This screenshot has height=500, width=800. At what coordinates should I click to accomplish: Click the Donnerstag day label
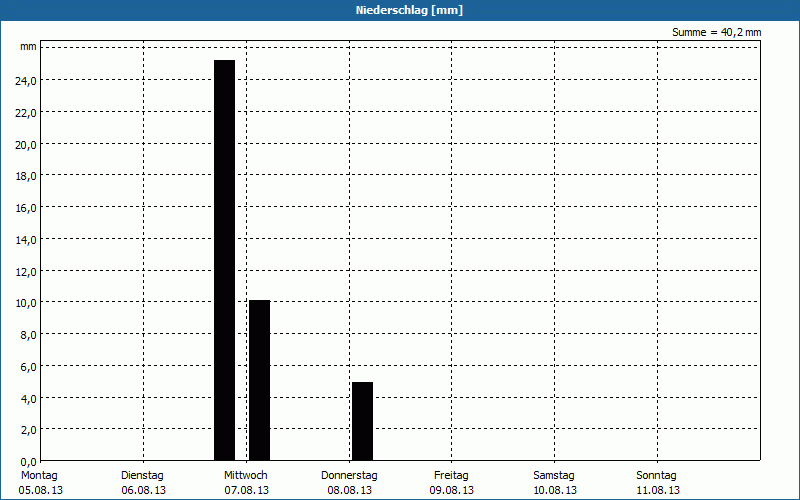click(349, 476)
